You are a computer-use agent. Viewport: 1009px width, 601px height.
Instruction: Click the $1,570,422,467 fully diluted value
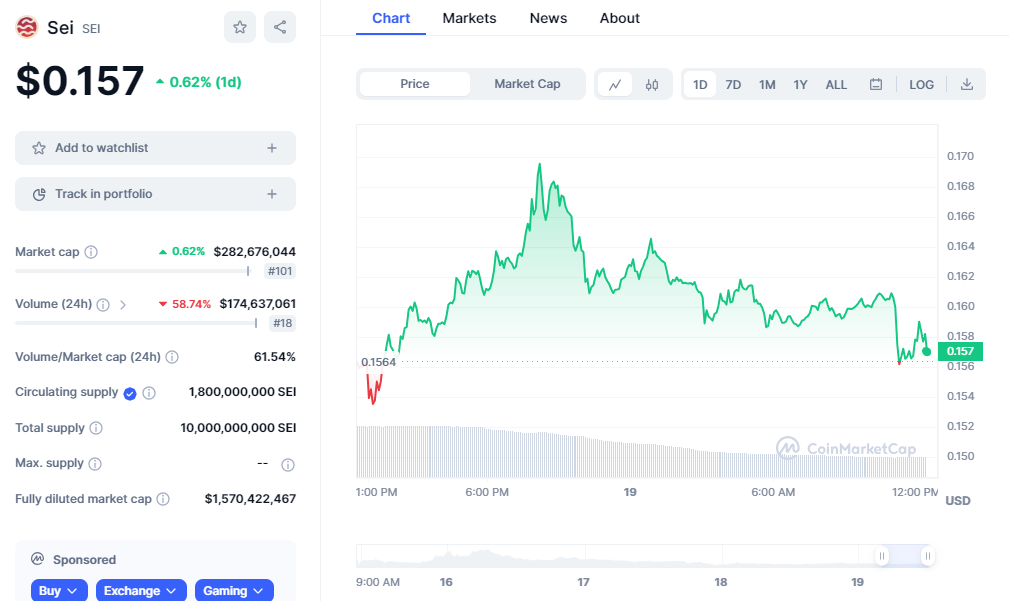250,499
